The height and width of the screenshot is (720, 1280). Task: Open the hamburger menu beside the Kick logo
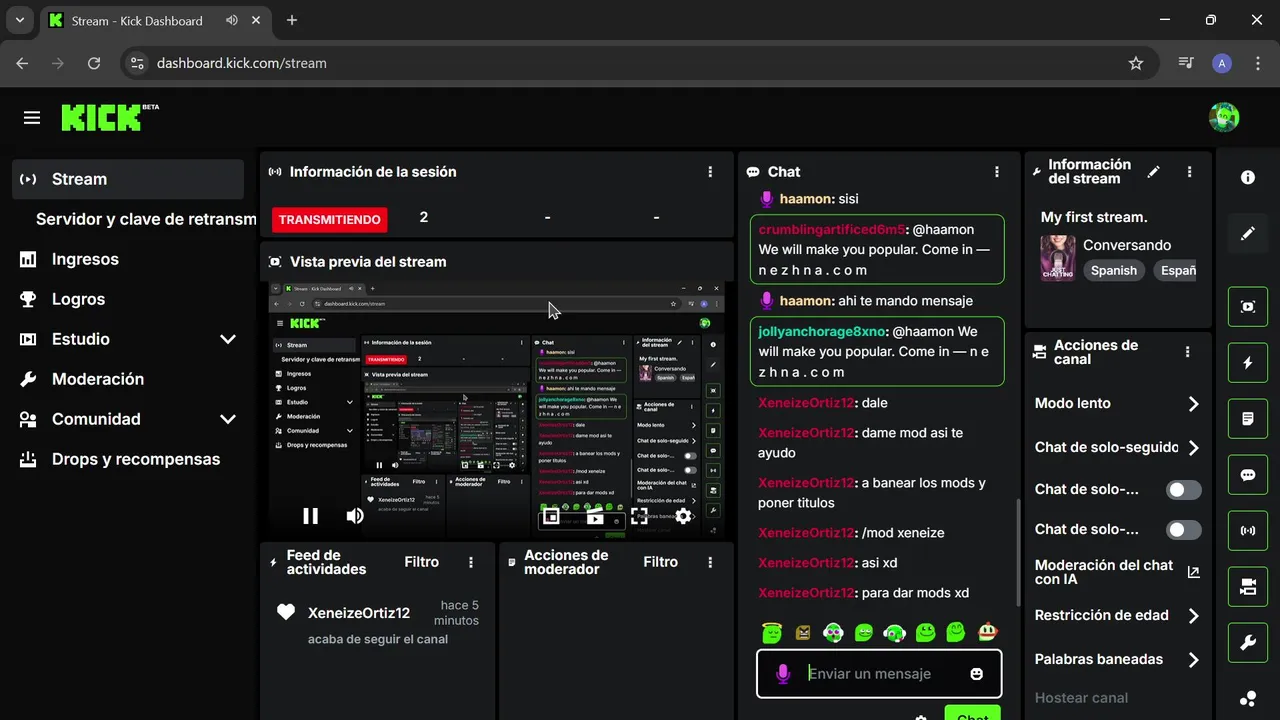(x=32, y=118)
